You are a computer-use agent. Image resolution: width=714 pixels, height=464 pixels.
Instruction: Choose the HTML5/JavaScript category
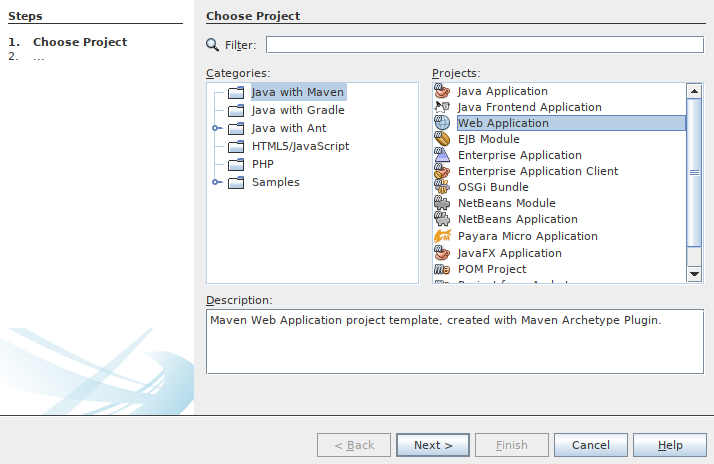click(x=300, y=146)
